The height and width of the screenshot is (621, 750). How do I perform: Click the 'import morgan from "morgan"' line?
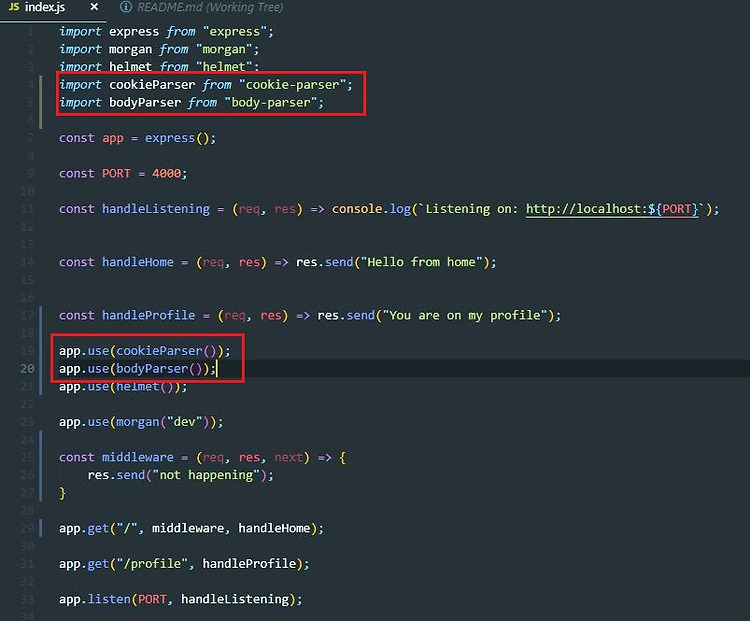pyautogui.click(x=159, y=49)
